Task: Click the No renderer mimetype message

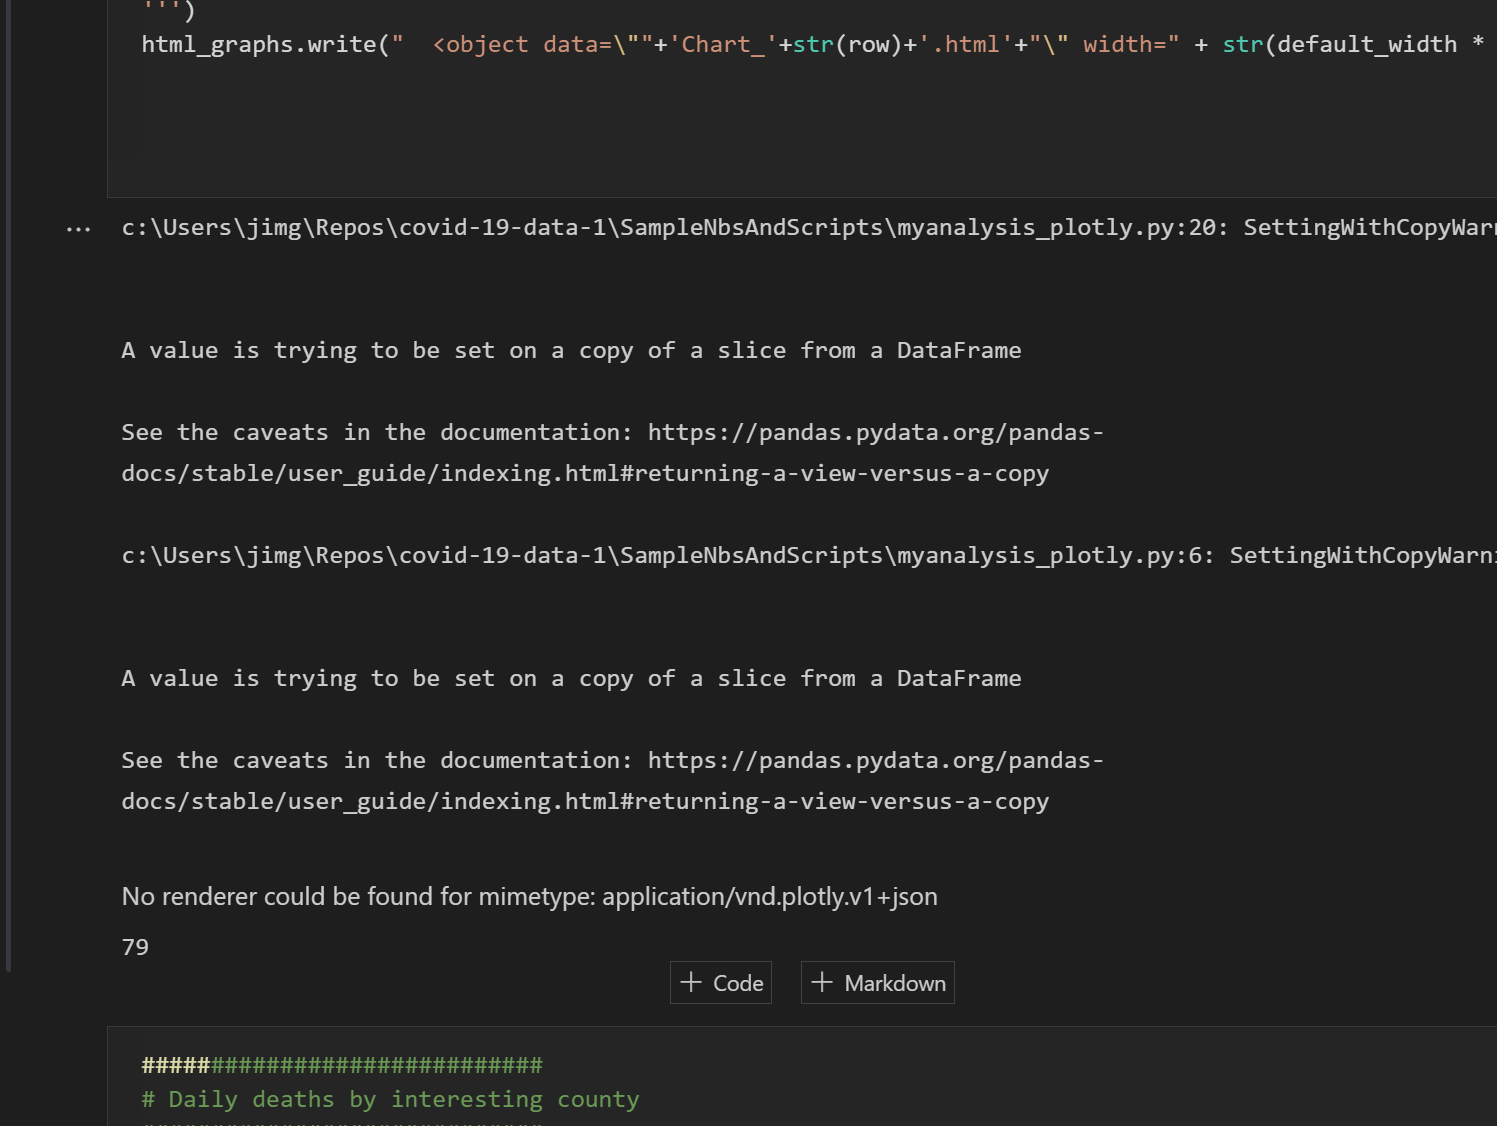Action: (x=529, y=896)
